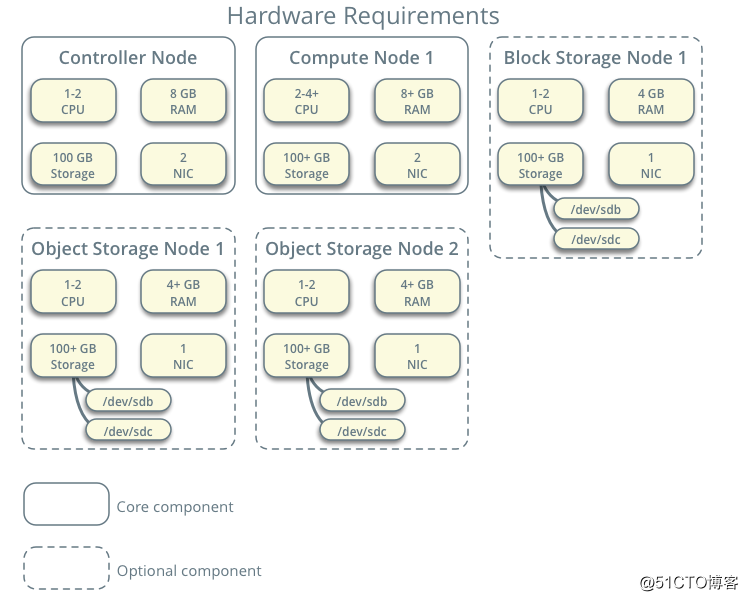Click the dashed Optional component legend box
This screenshot has height=601, width=748.
click(x=66, y=568)
